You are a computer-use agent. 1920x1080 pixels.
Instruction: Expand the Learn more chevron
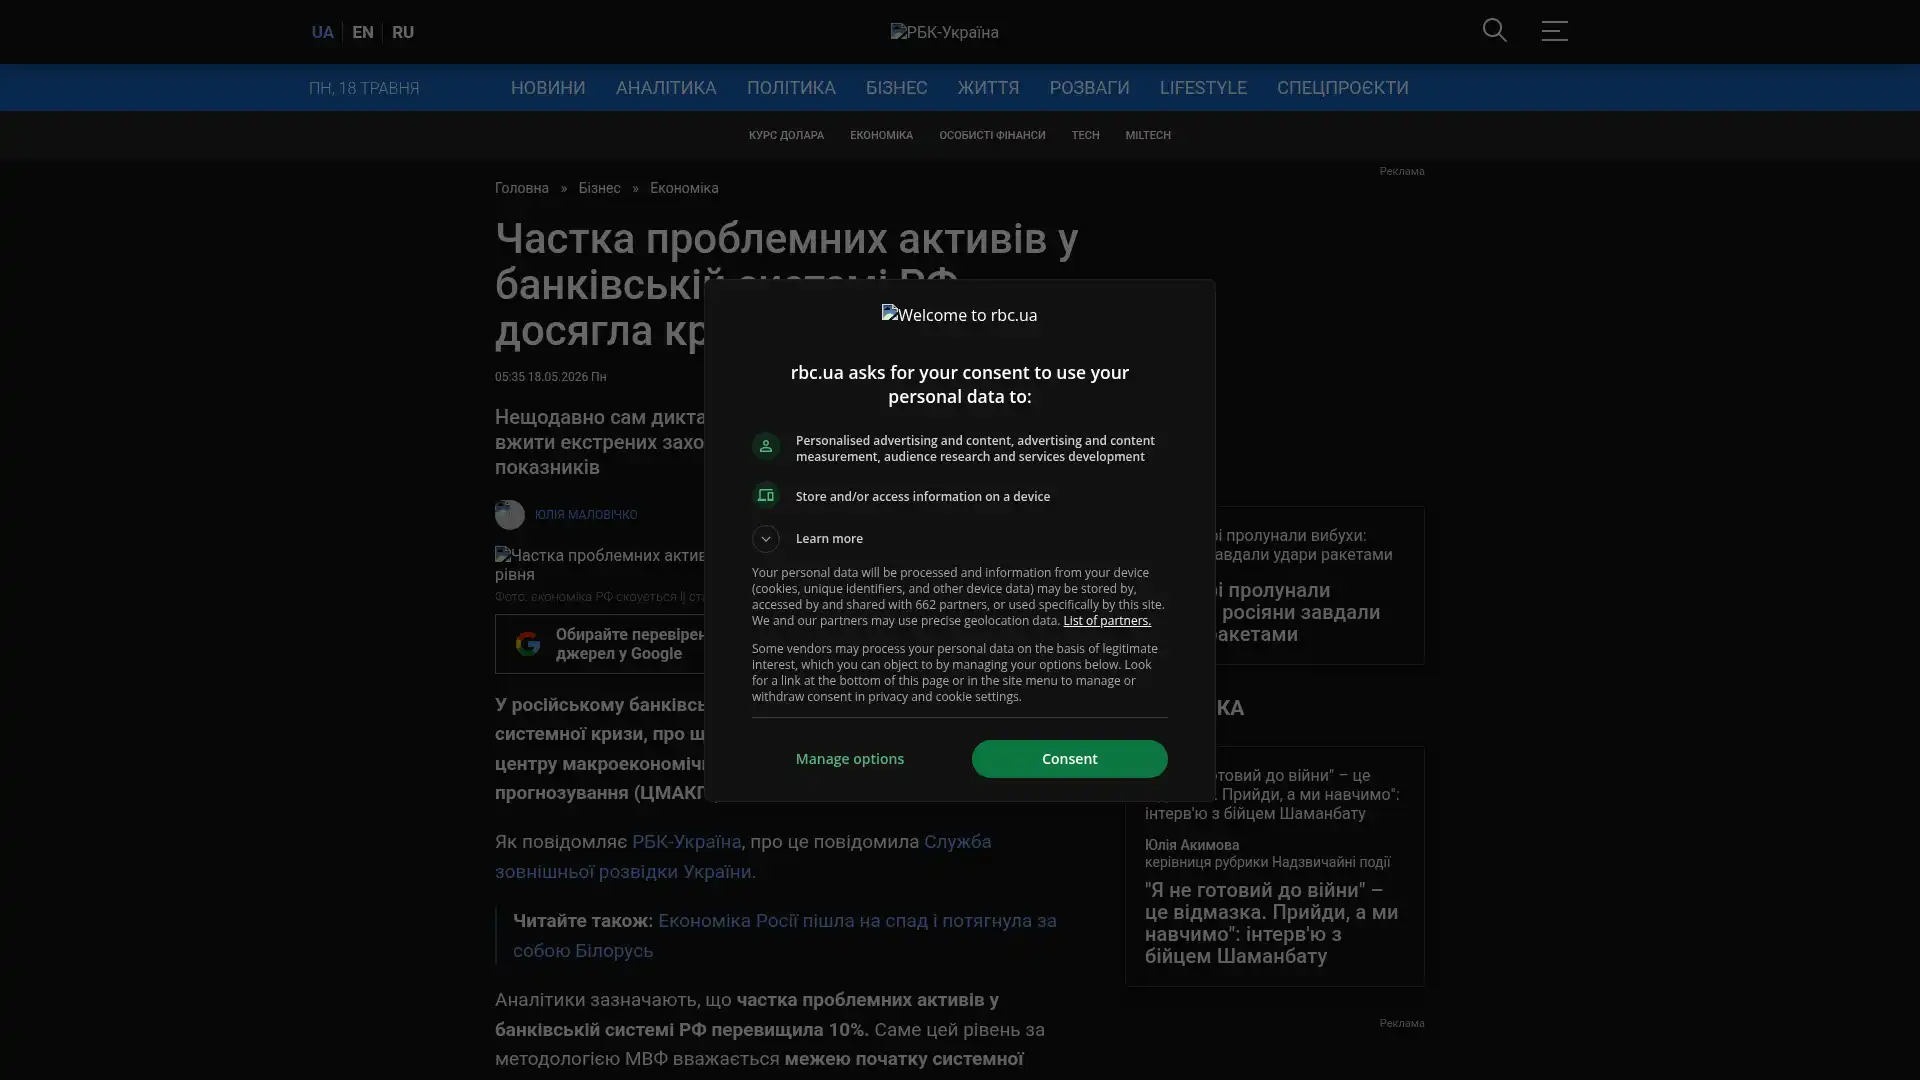(765, 539)
